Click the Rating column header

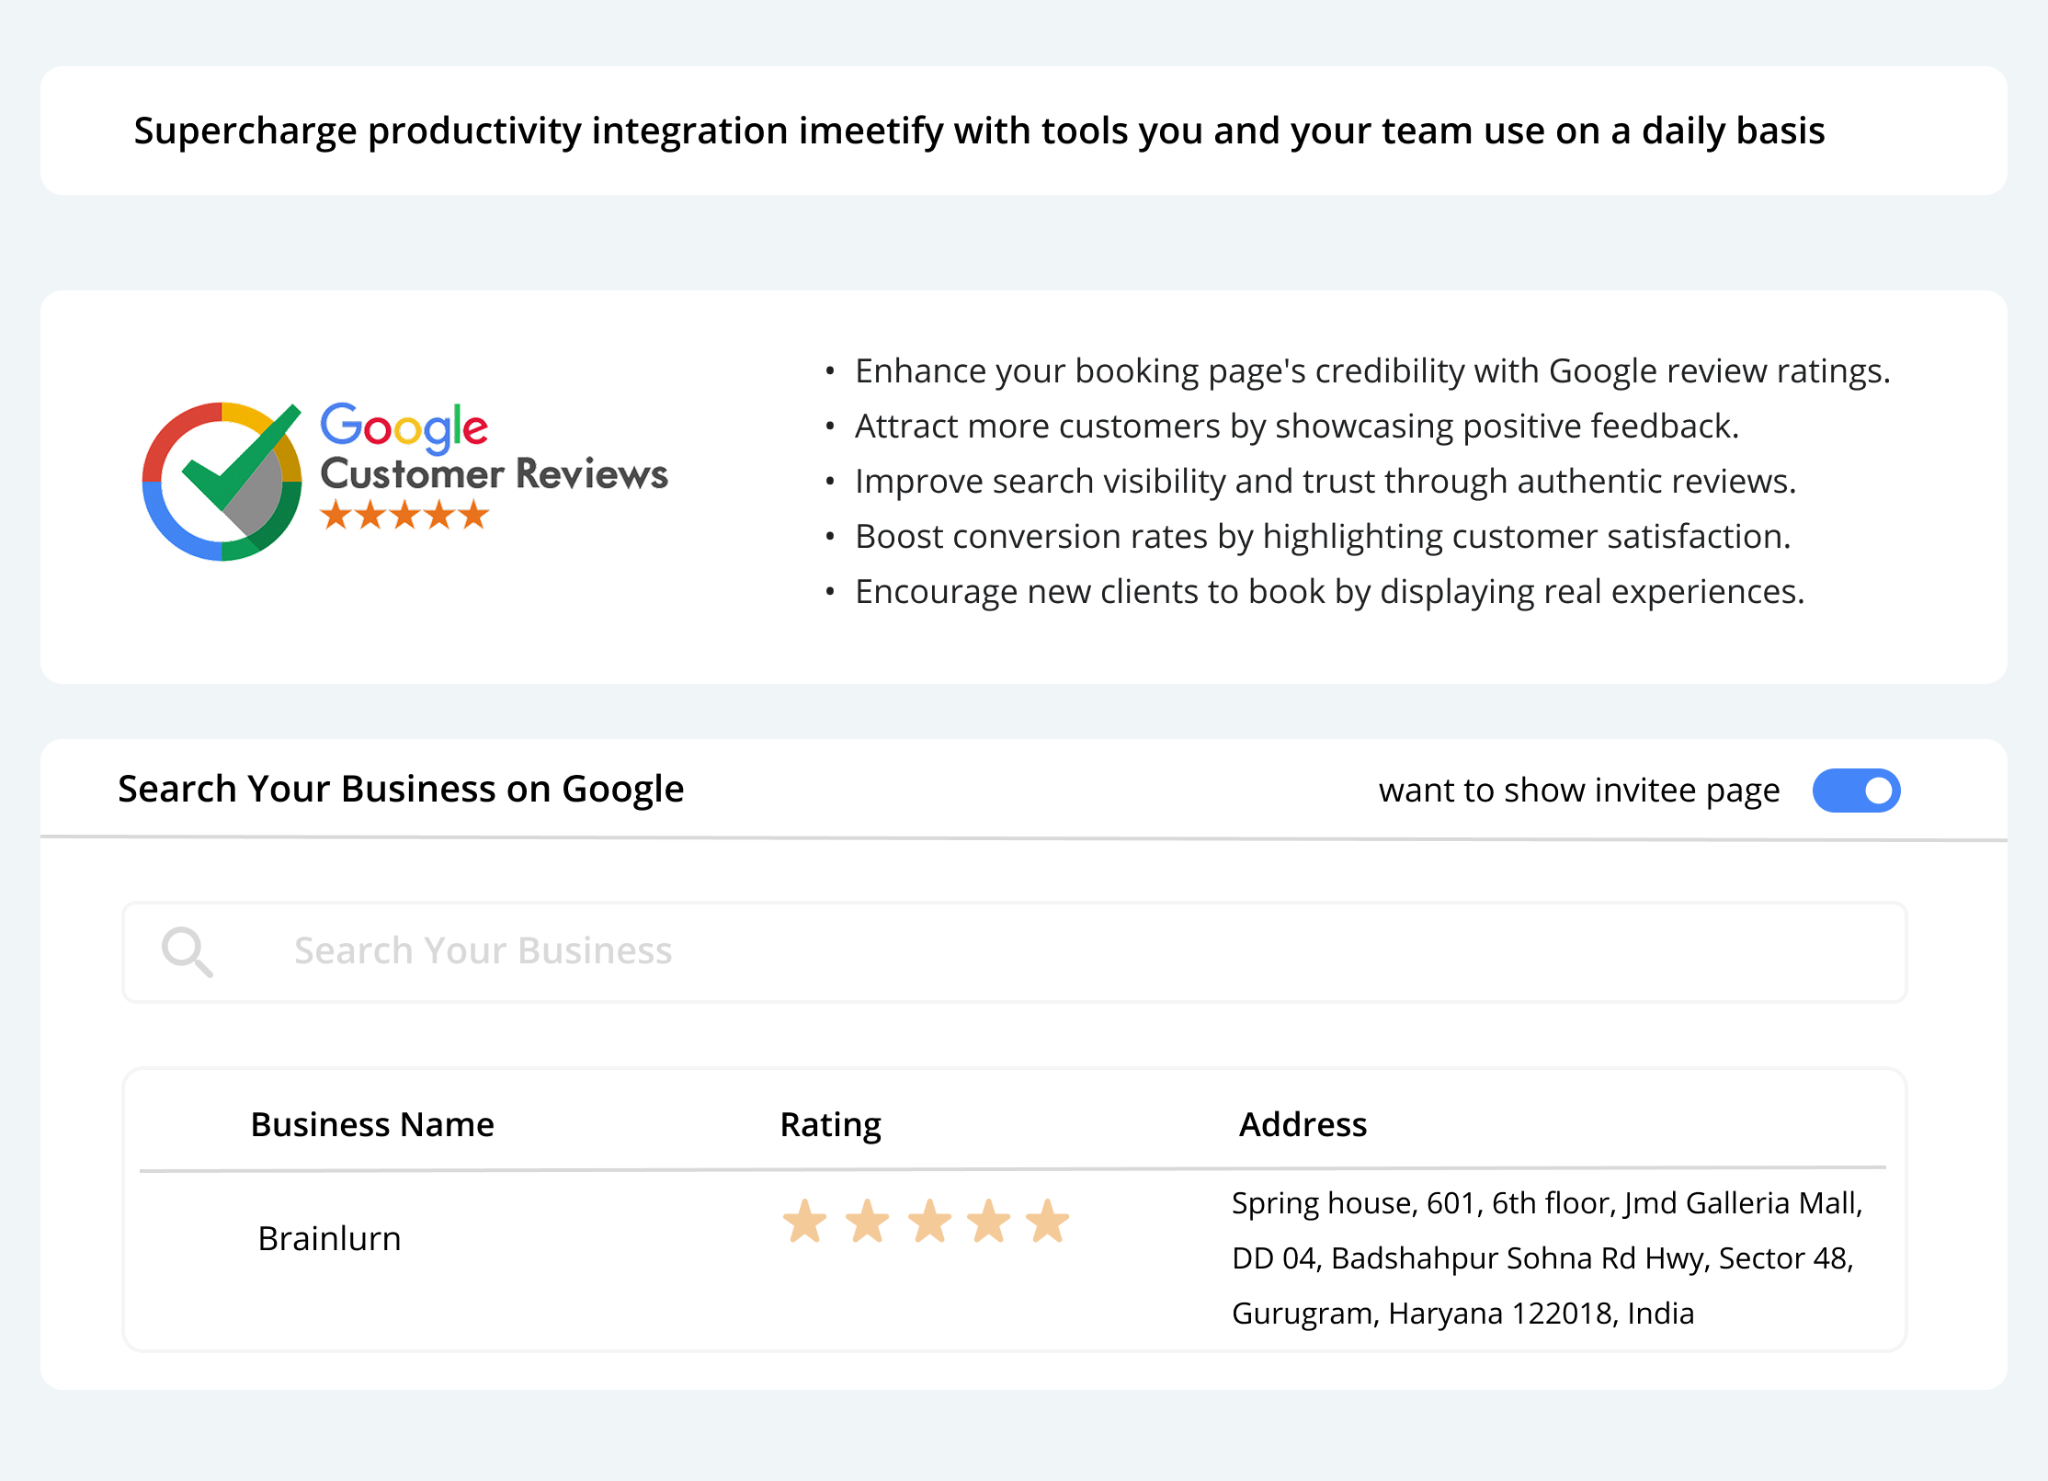(830, 1125)
